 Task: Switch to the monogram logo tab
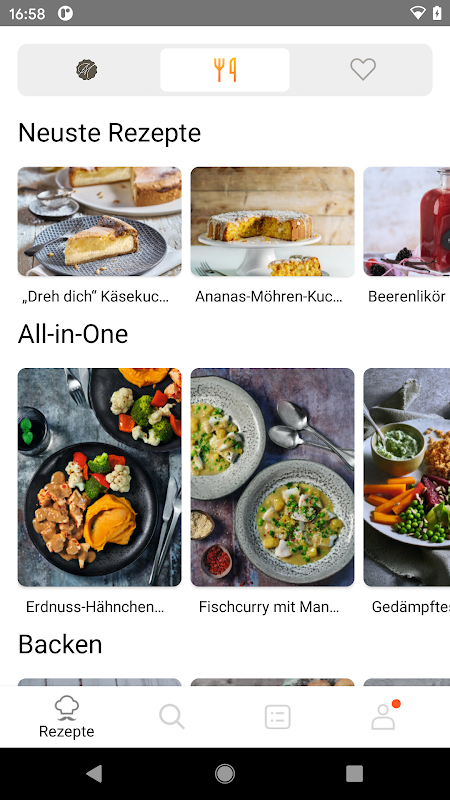click(x=87, y=70)
